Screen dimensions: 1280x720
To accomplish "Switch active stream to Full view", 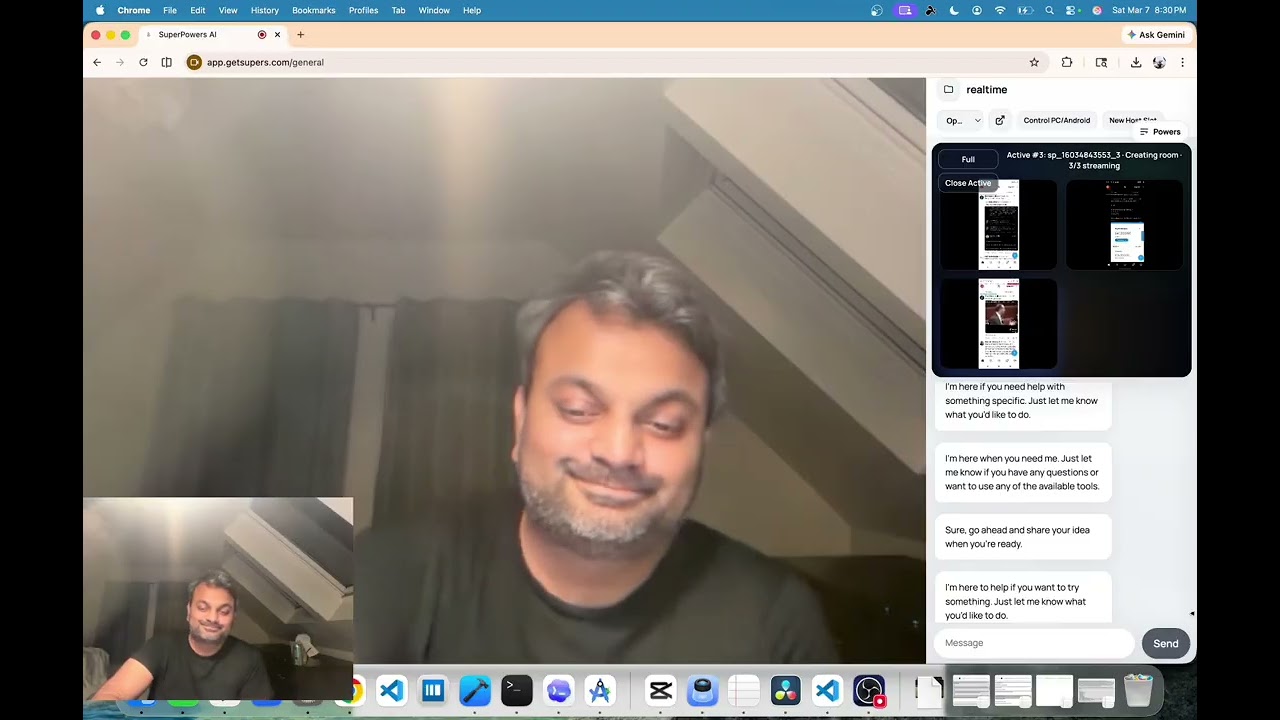I will pyautogui.click(x=968, y=159).
